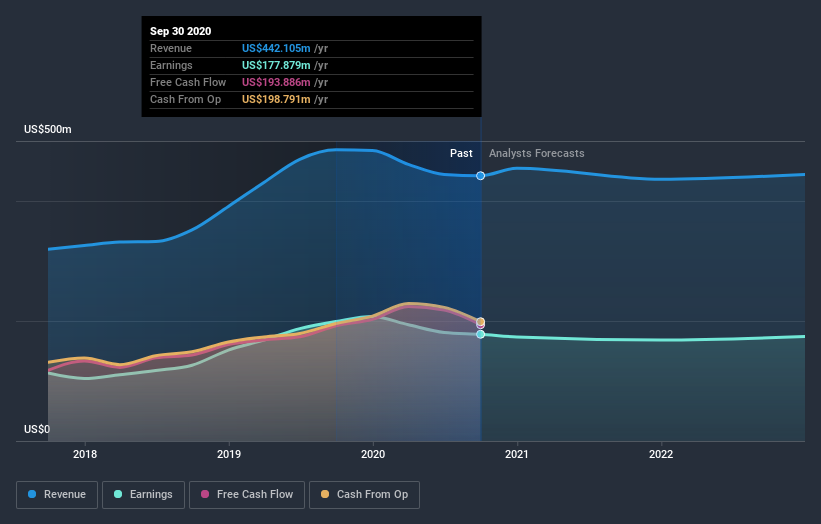Viewport: 821px width, 524px height.
Task: Click the 2022 x-axis label
Action: coord(661,454)
